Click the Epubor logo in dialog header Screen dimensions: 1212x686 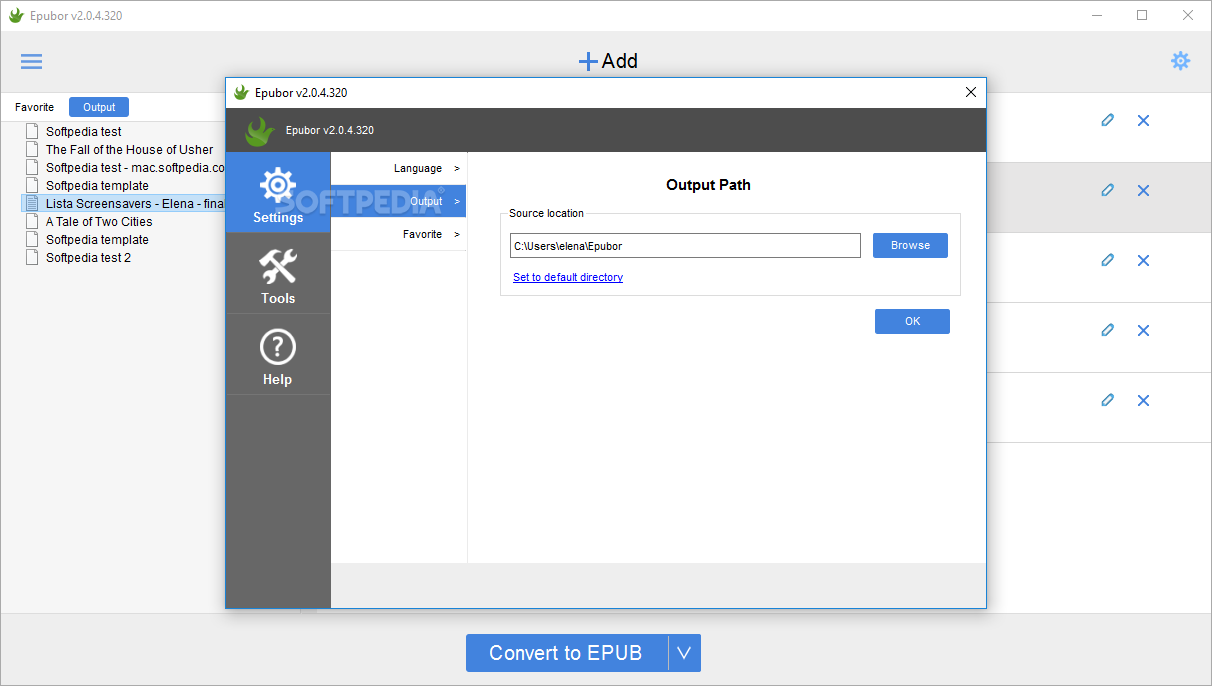(x=260, y=131)
